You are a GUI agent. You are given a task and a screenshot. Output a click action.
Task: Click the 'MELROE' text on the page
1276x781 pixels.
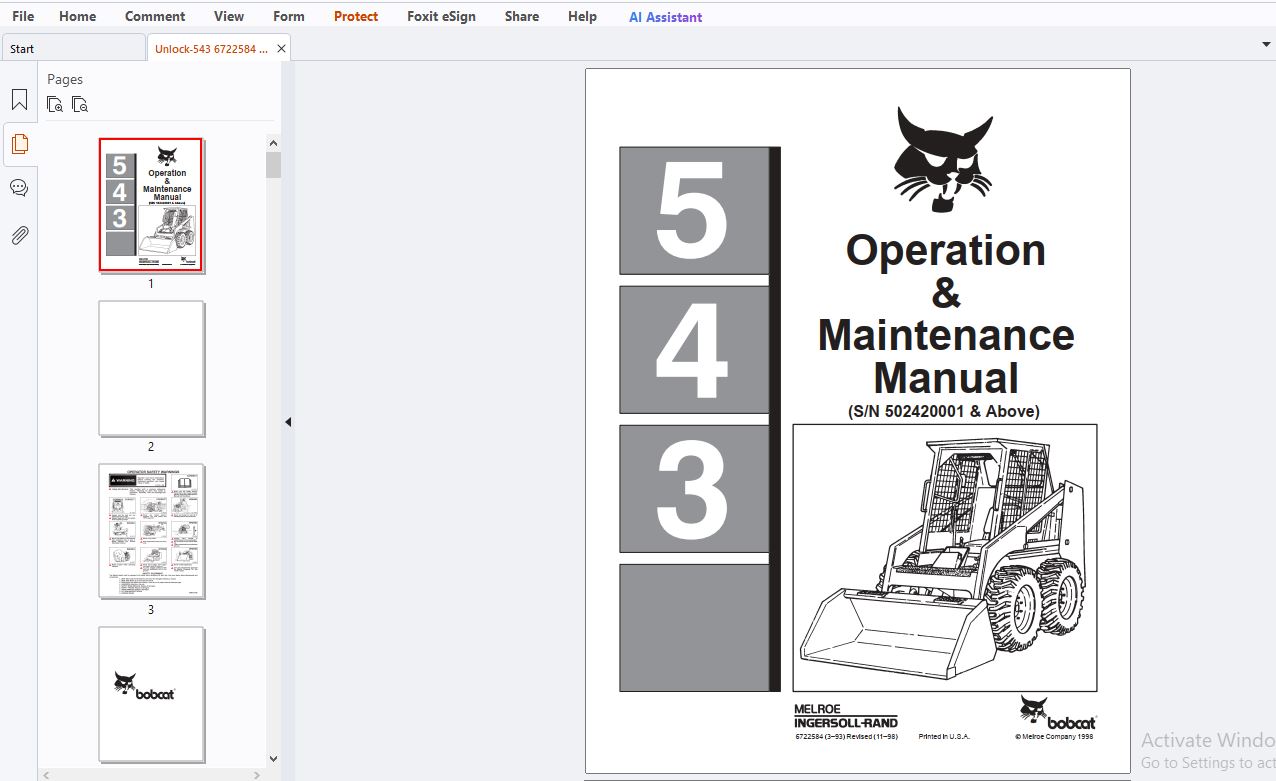[x=817, y=709]
